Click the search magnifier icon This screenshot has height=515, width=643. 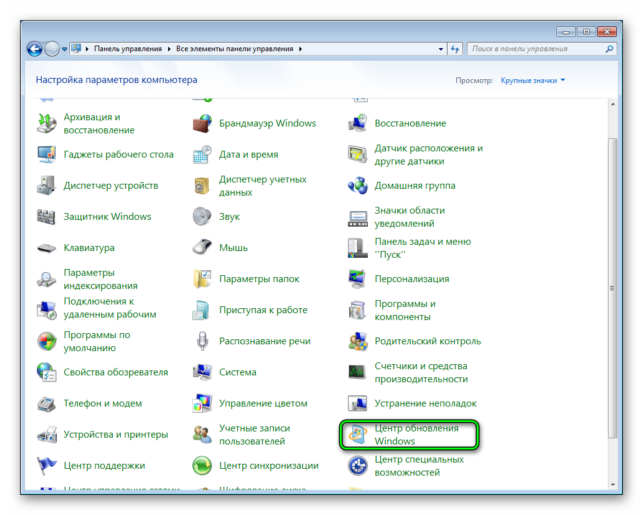point(609,49)
